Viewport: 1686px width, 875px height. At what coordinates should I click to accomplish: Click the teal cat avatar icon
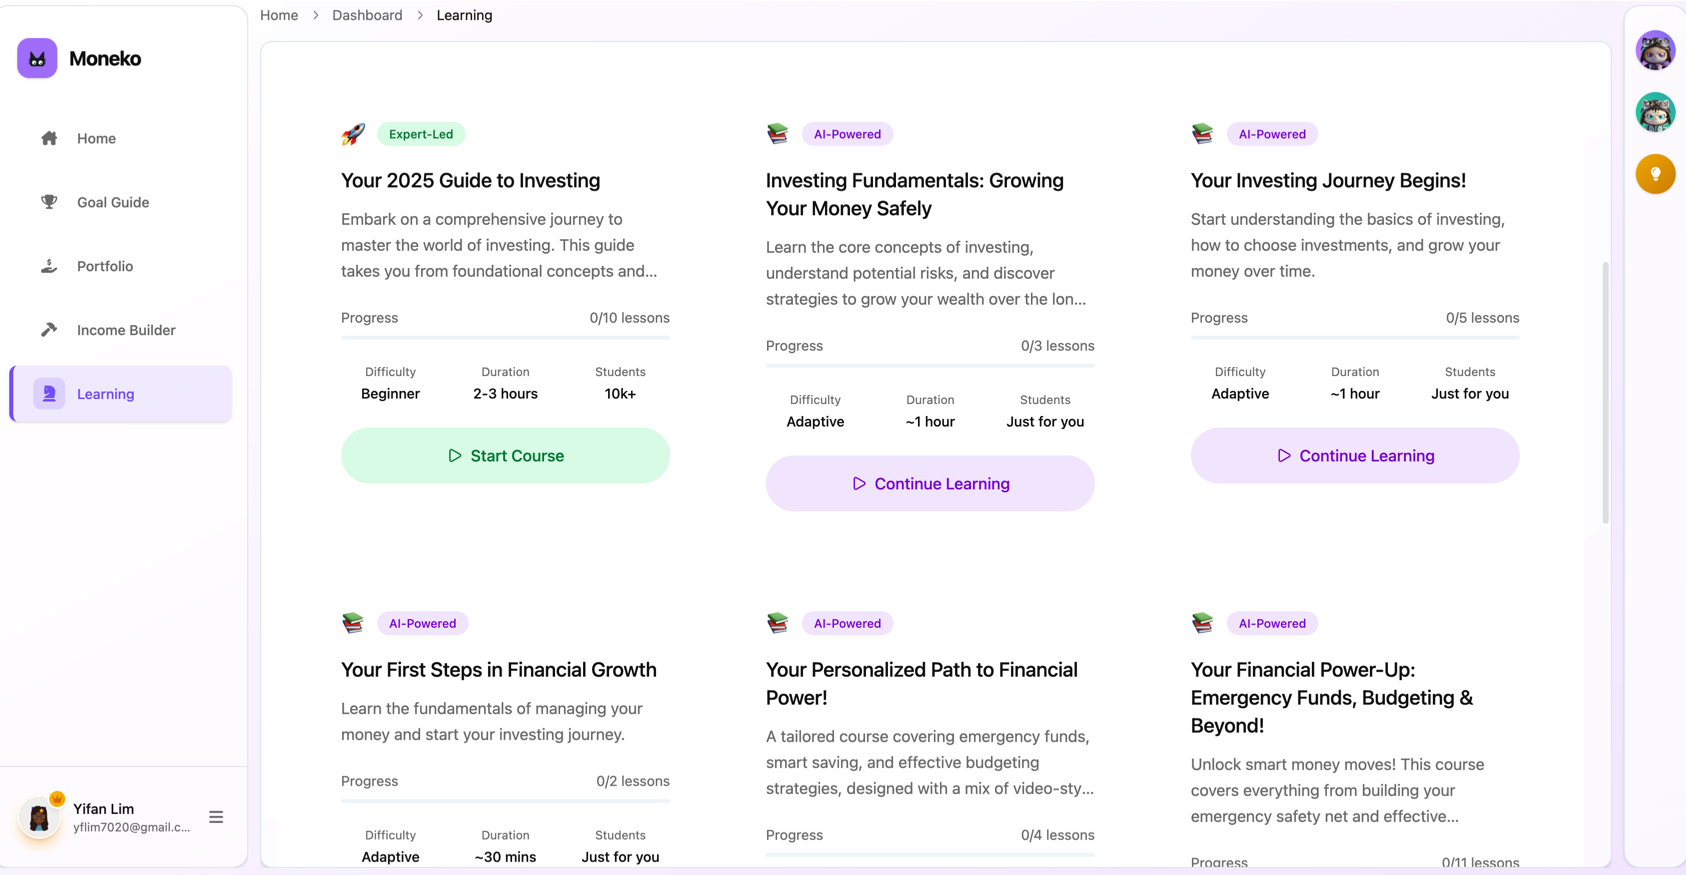point(1655,113)
